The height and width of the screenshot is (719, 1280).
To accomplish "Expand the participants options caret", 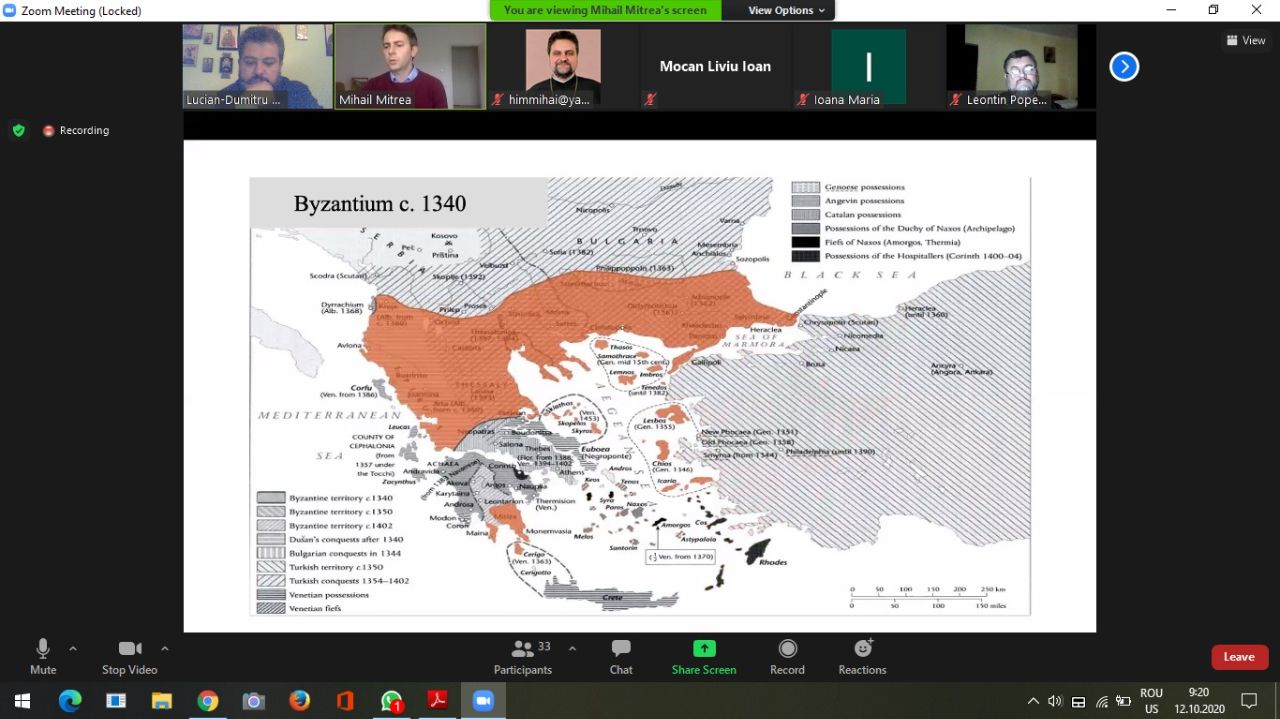I will point(572,648).
